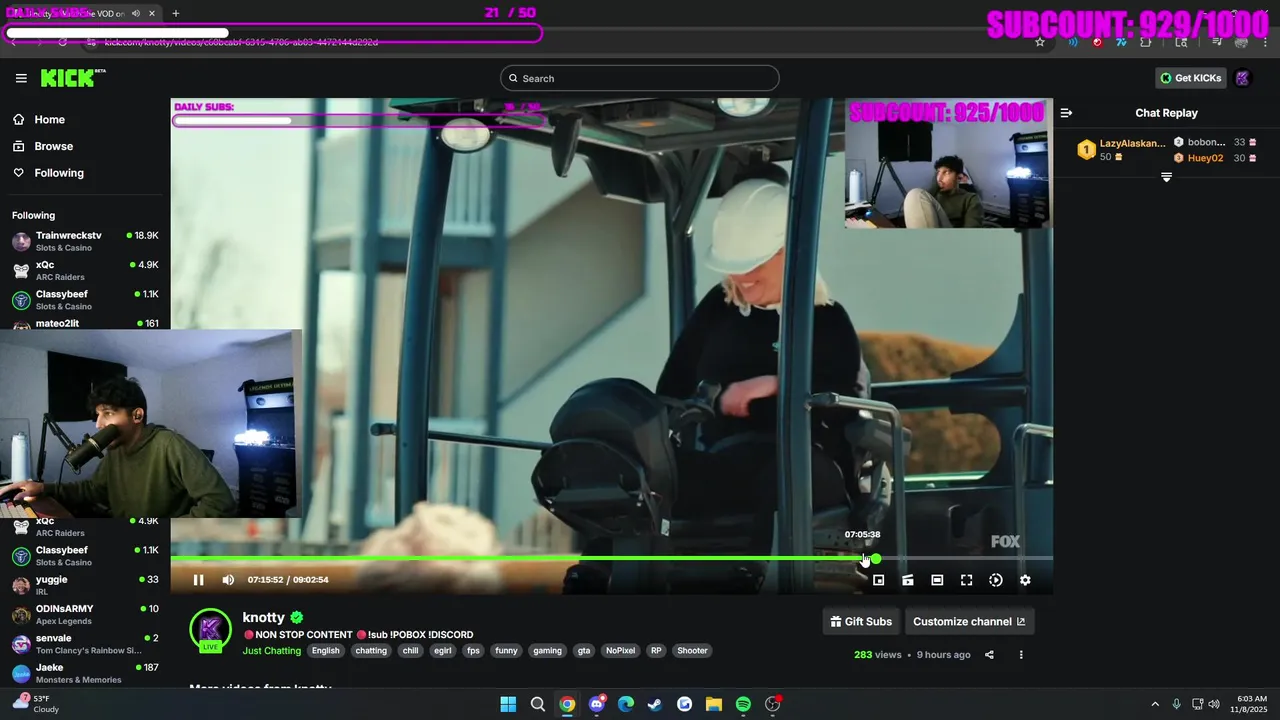1280x720 pixels.
Task: Click the Gift Subs button
Action: click(x=861, y=622)
